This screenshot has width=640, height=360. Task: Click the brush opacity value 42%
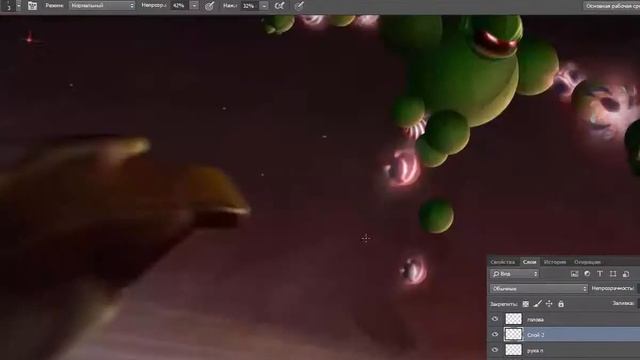[179, 6]
